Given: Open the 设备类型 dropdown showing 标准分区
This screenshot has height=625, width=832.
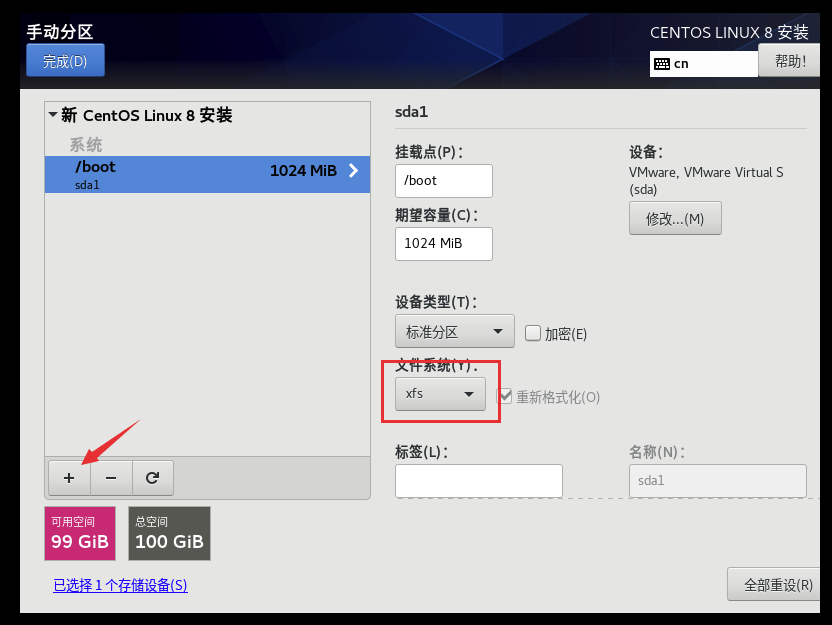Looking at the screenshot, I should pos(455,331).
